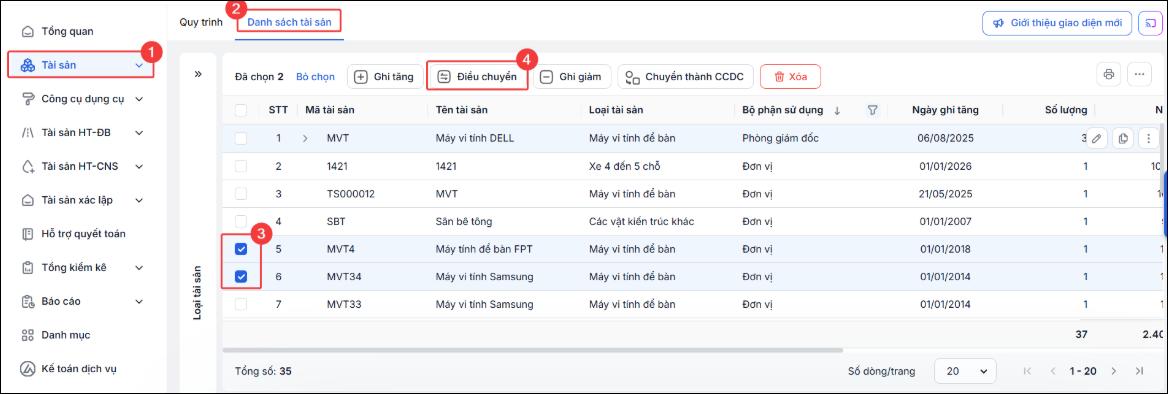
Task: Switch to the Quy trình tab
Action: (x=201, y=22)
